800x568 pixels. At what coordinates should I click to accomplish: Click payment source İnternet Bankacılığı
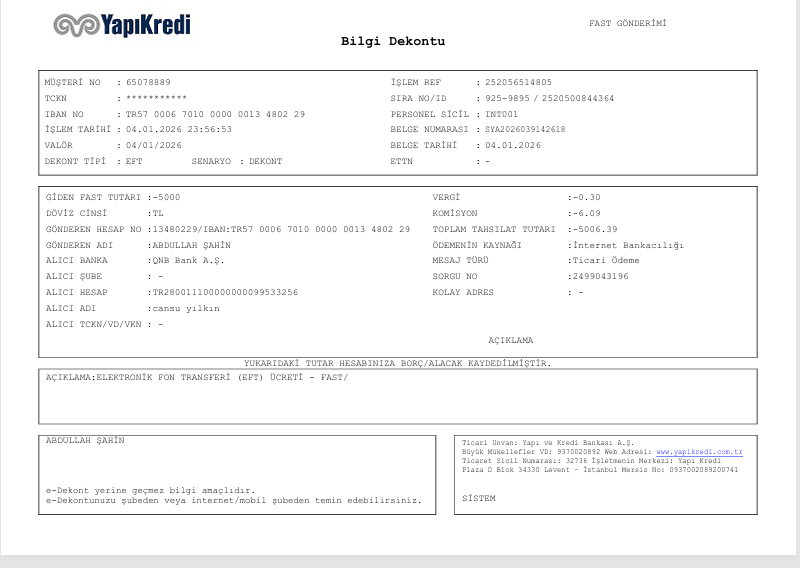click(629, 245)
